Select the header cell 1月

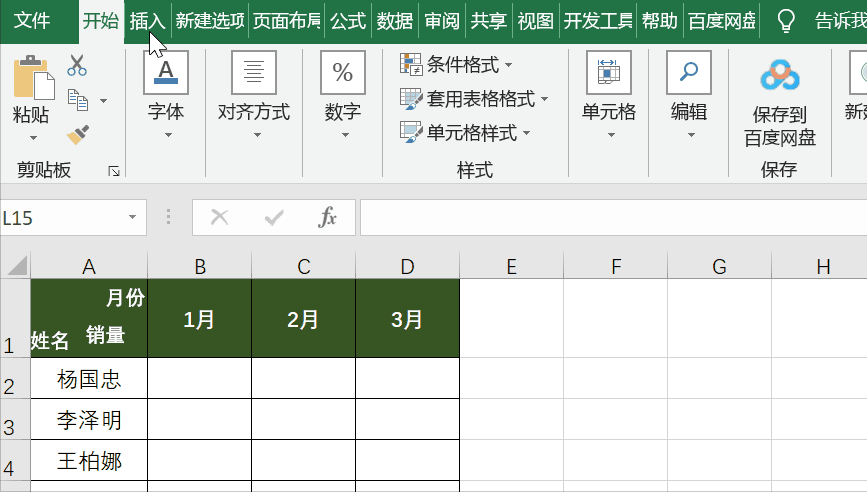[200, 318]
